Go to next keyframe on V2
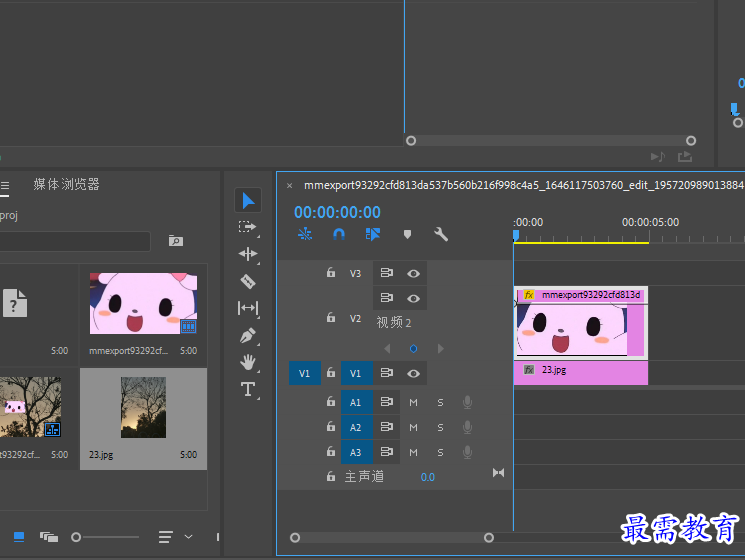745x560 pixels. point(440,349)
